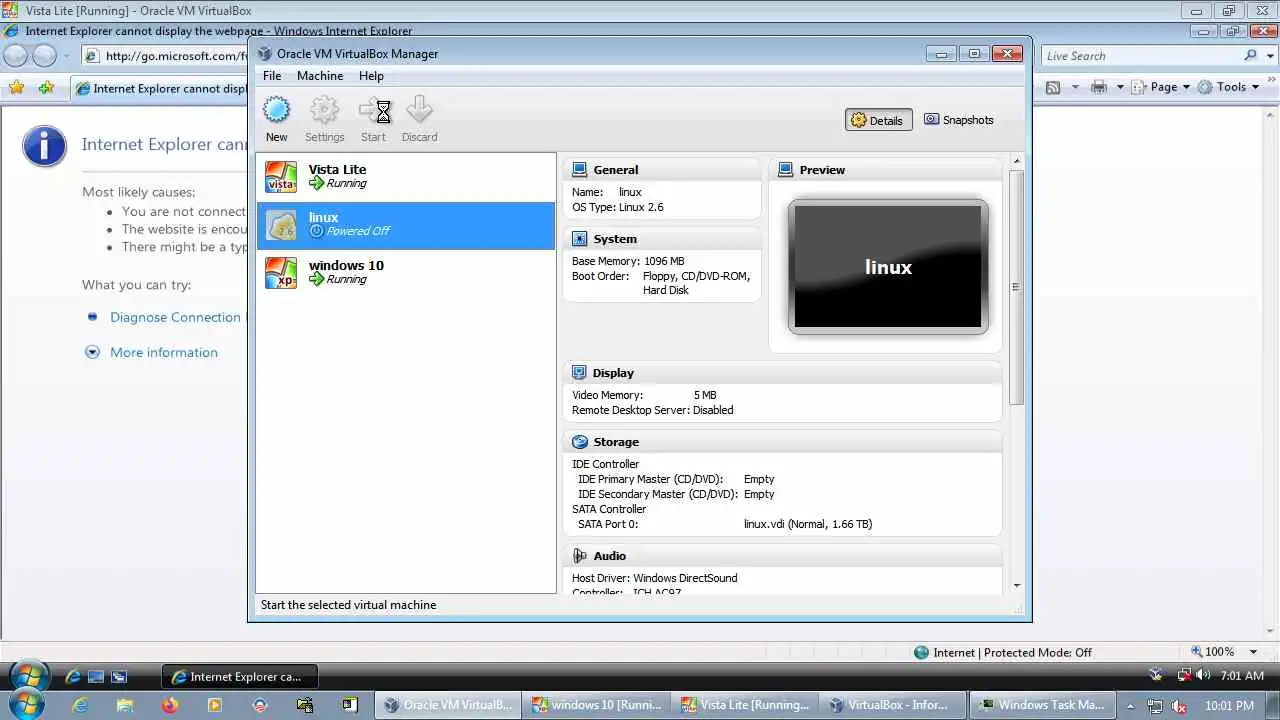Click the linux preview thumbnail

[888, 267]
